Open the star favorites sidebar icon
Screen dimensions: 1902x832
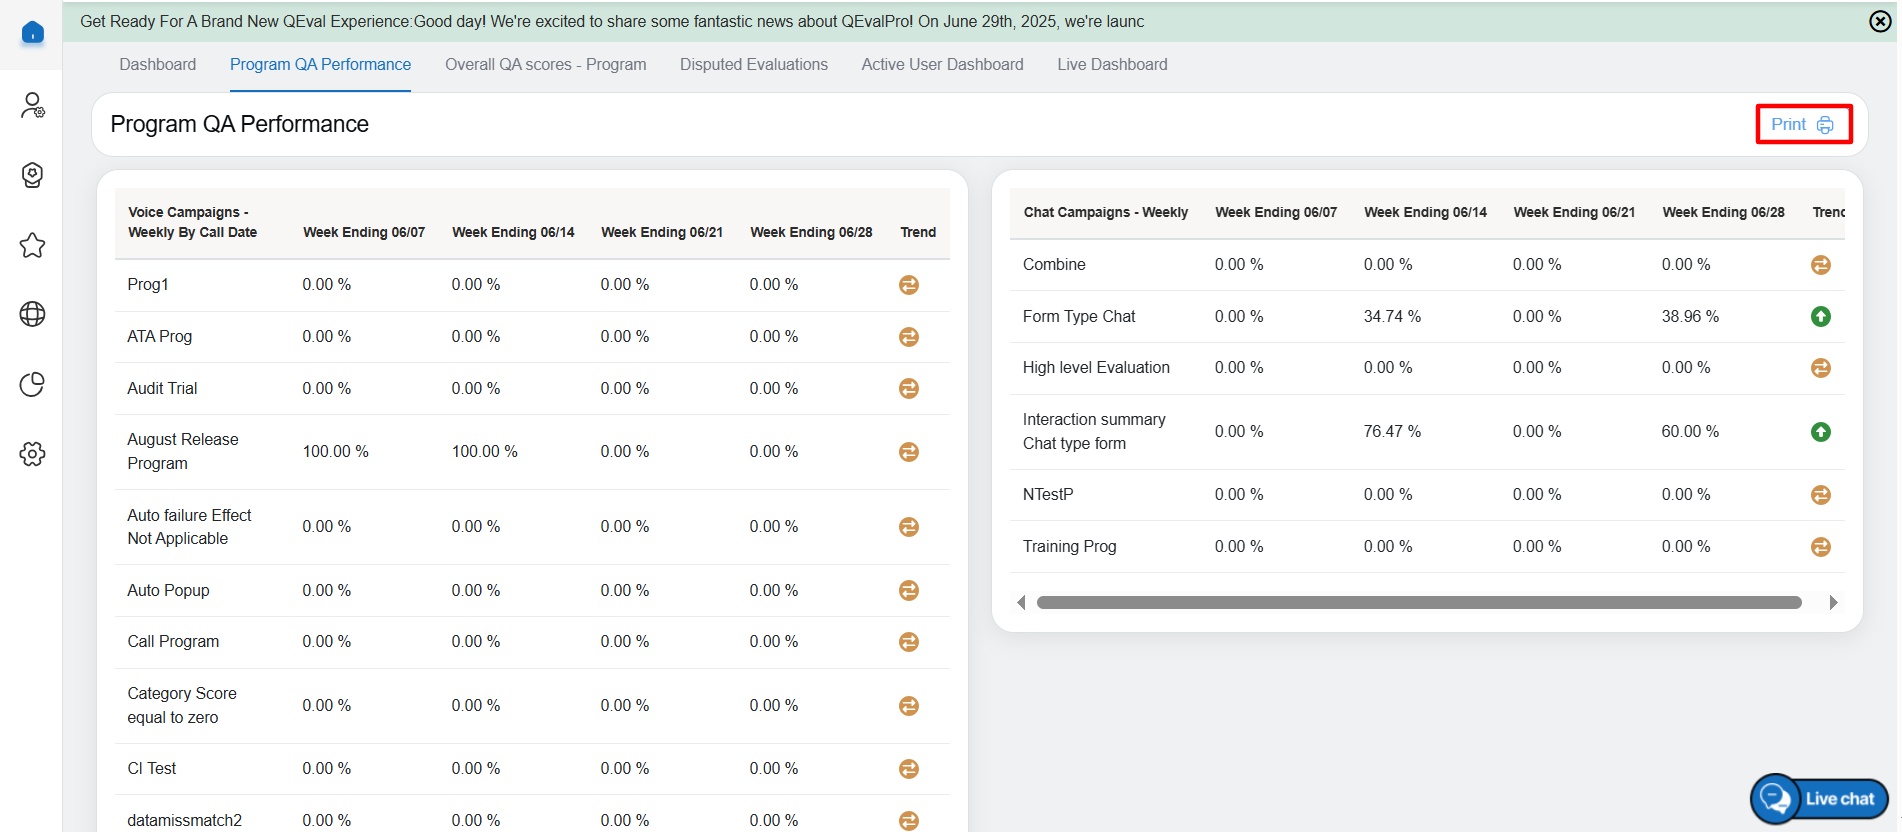point(32,245)
